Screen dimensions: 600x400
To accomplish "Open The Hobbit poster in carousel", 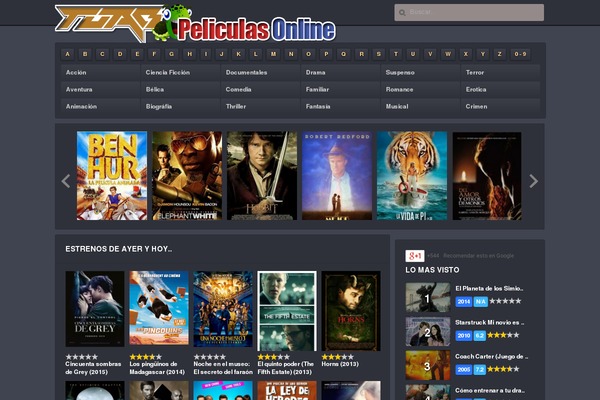I will point(262,176).
